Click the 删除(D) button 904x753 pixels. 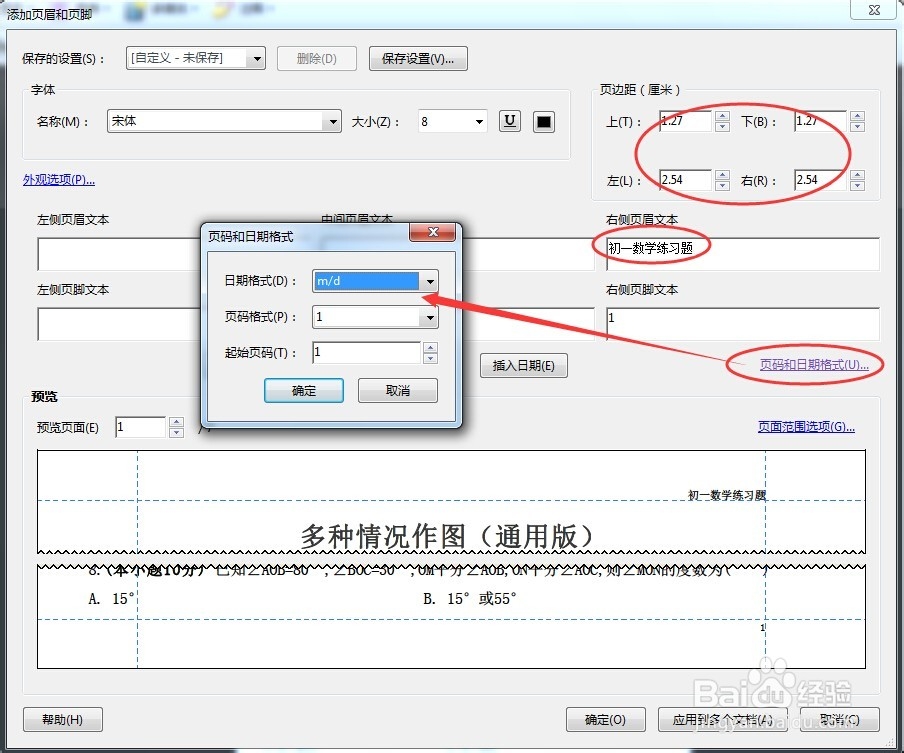(316, 58)
